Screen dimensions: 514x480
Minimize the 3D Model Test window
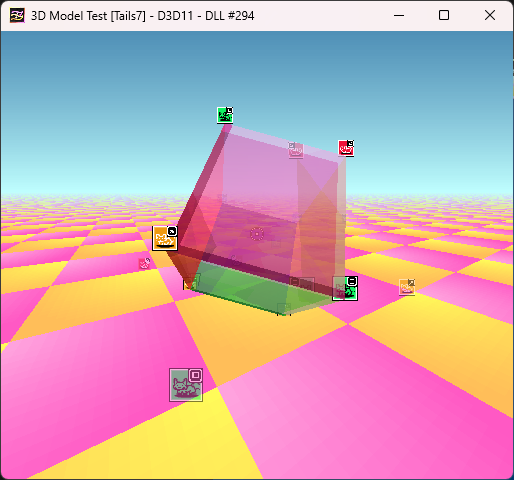(399, 15)
